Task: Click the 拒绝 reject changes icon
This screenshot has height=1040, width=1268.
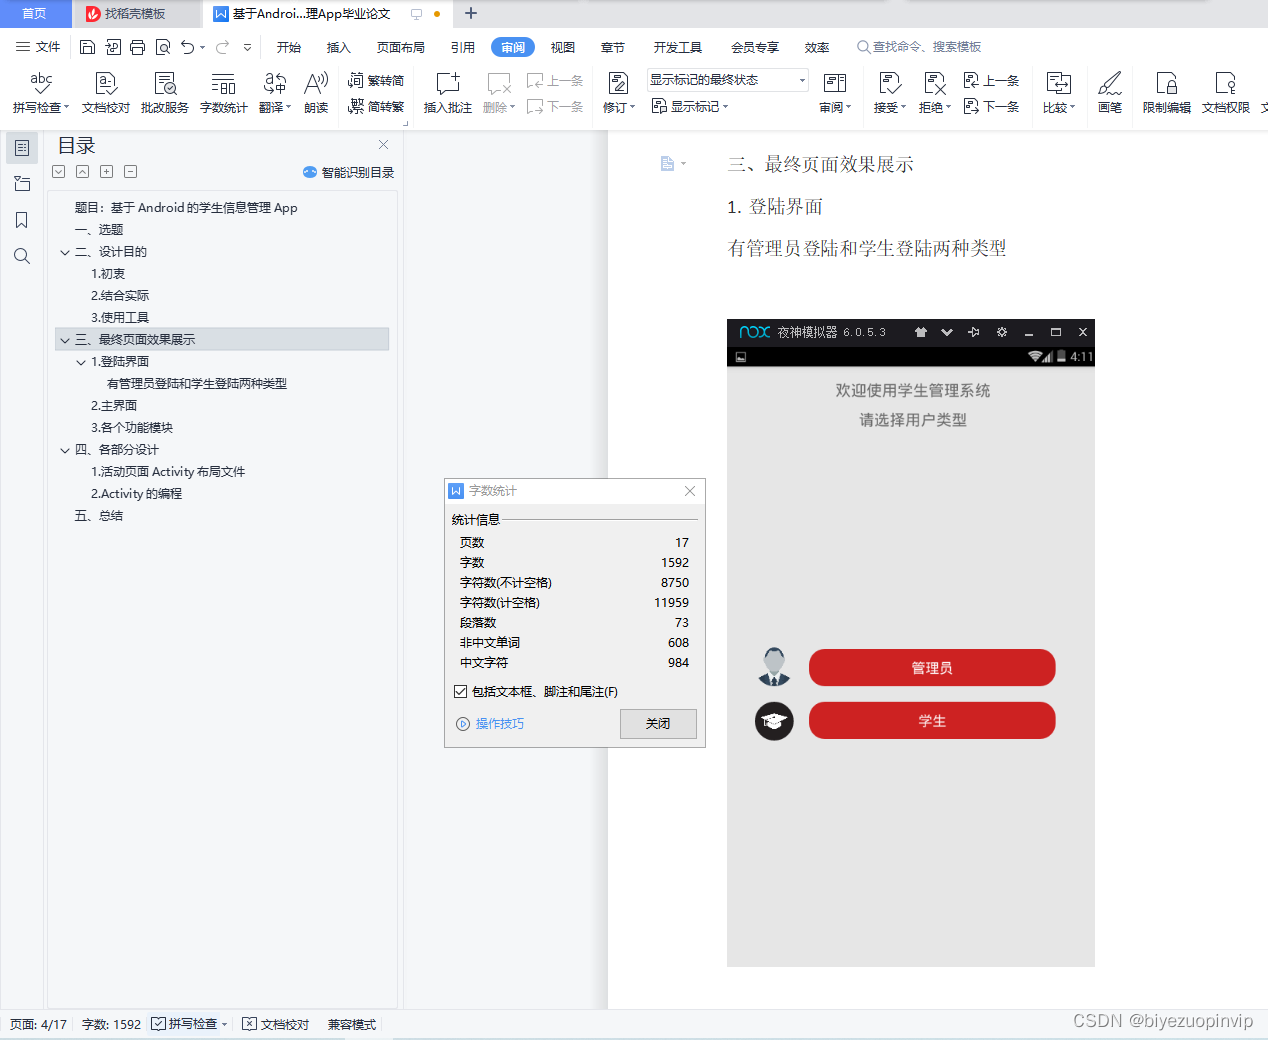Action: pos(935,83)
